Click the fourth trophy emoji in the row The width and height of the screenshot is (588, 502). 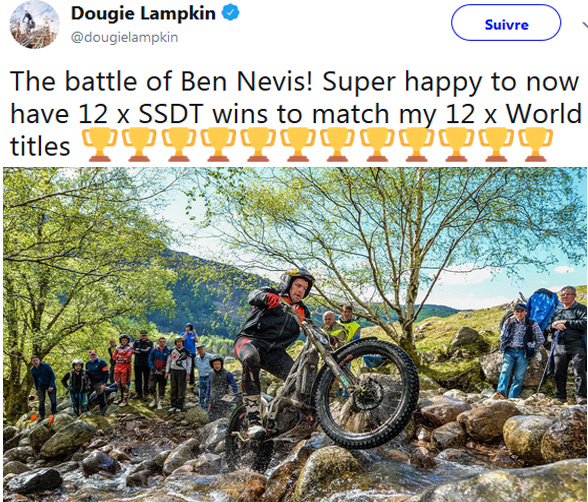click(x=219, y=144)
